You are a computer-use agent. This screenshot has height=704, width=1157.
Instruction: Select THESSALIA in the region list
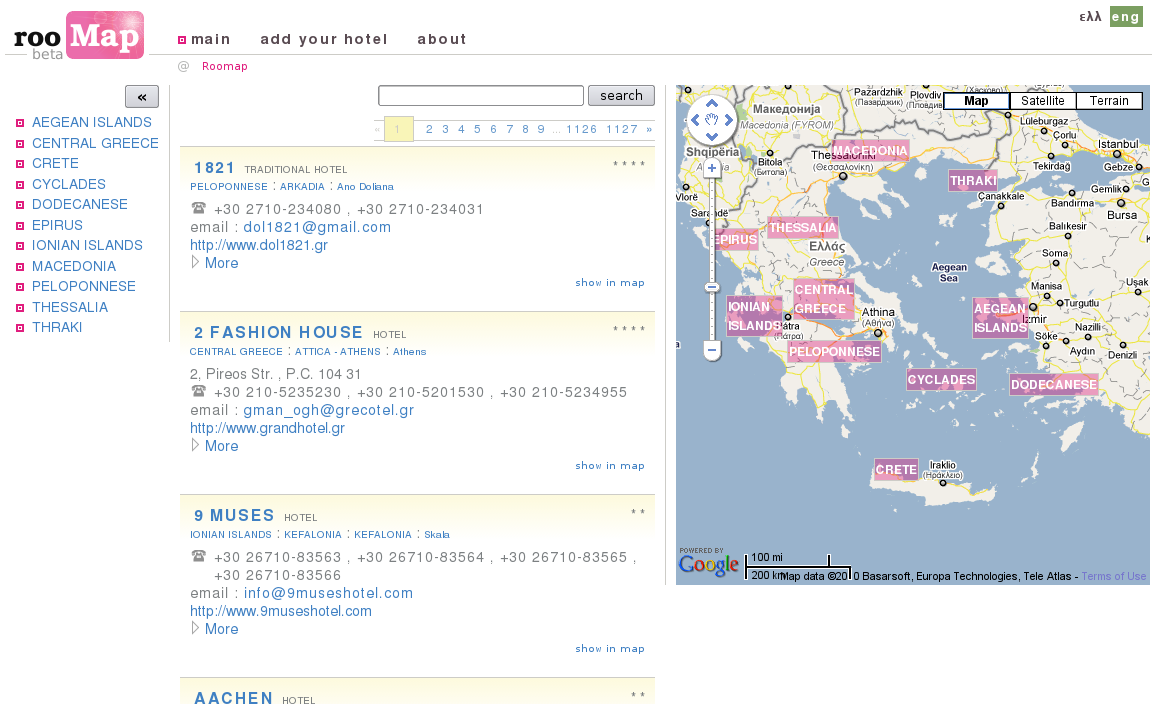point(70,307)
